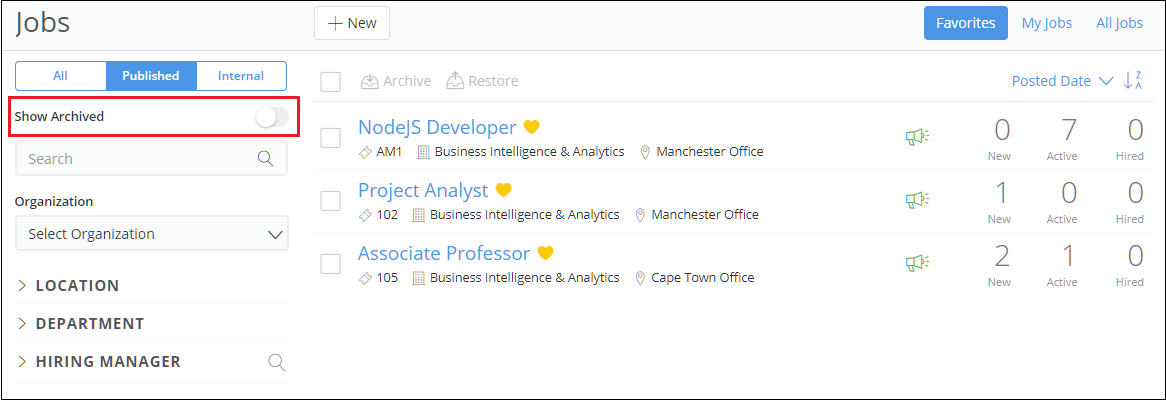Screen dimensions: 1166x400
Task: Click the New job button
Action: 352,23
